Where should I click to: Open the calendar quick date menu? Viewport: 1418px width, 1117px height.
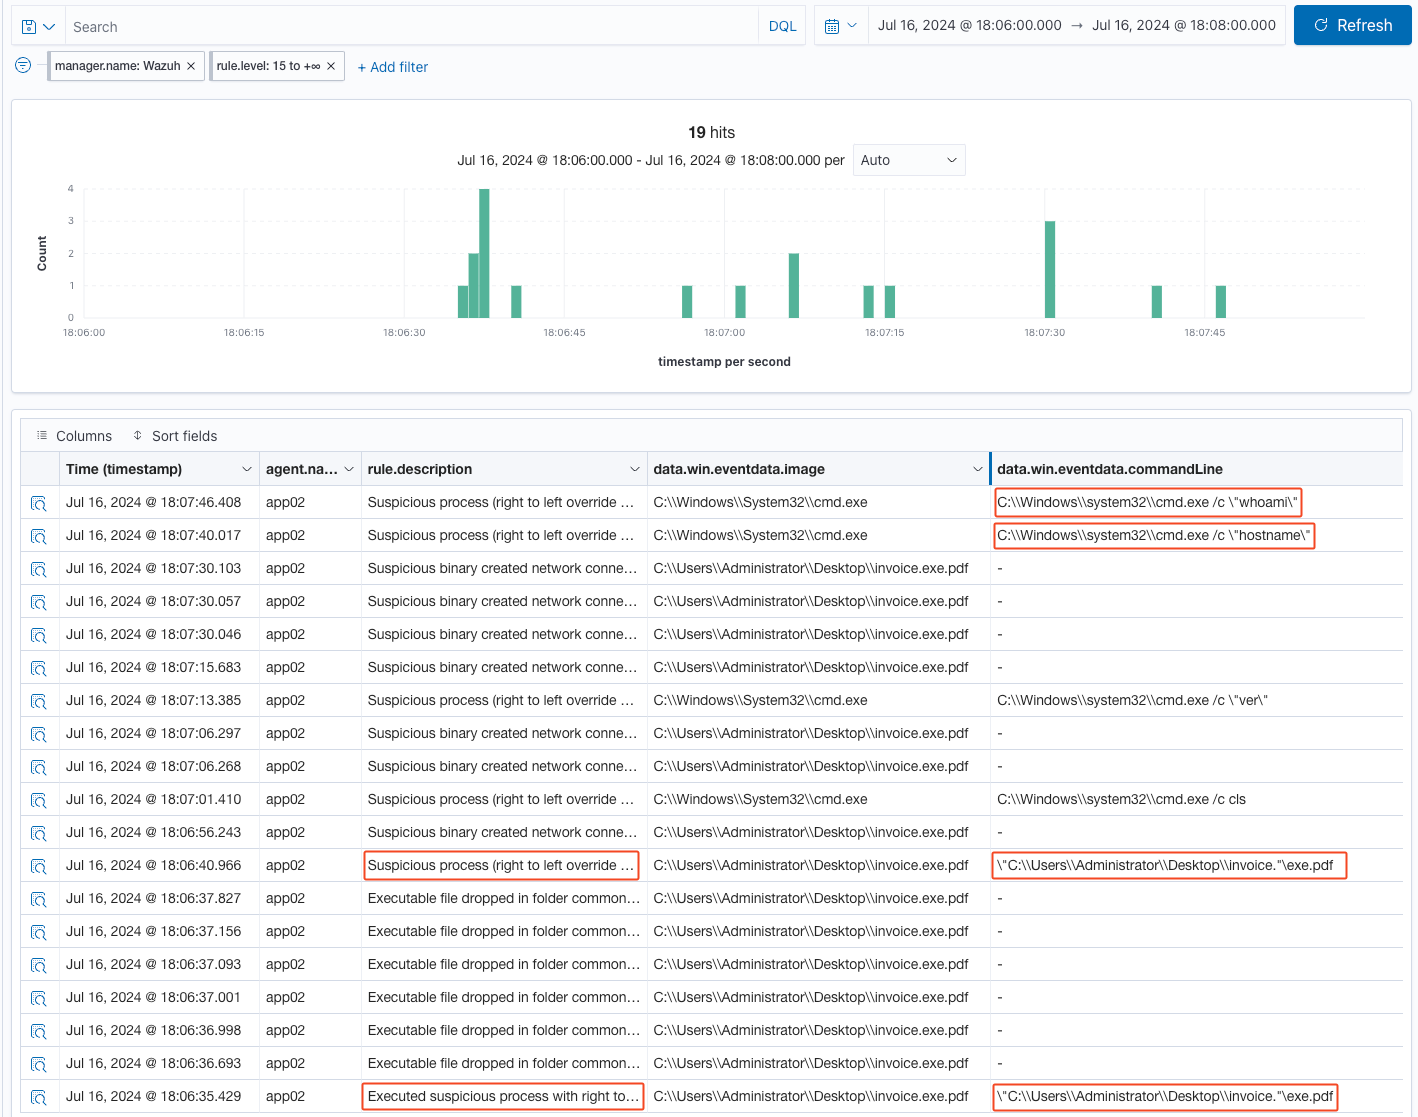(841, 26)
